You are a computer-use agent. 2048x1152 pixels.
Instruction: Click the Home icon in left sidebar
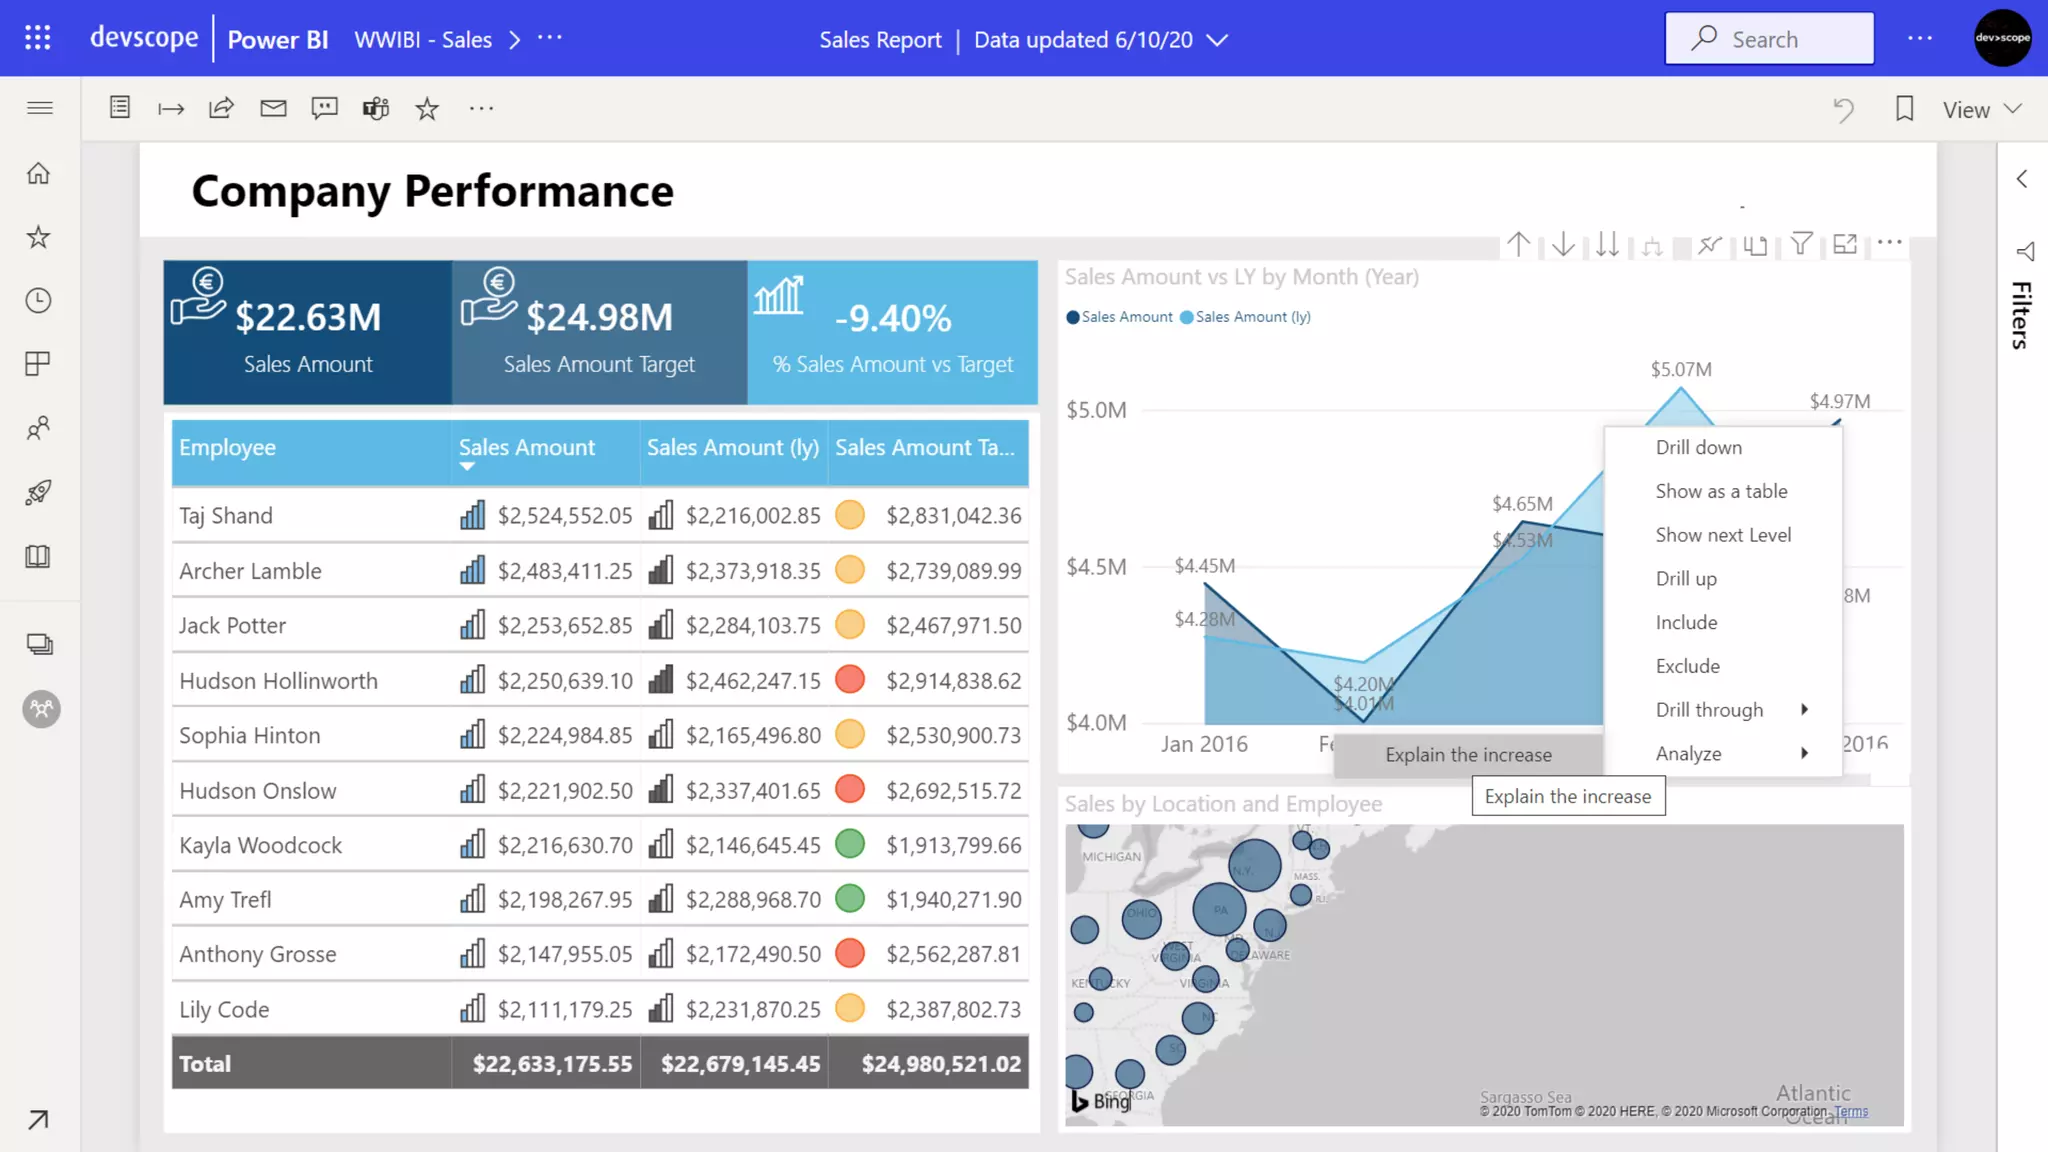coord(38,174)
